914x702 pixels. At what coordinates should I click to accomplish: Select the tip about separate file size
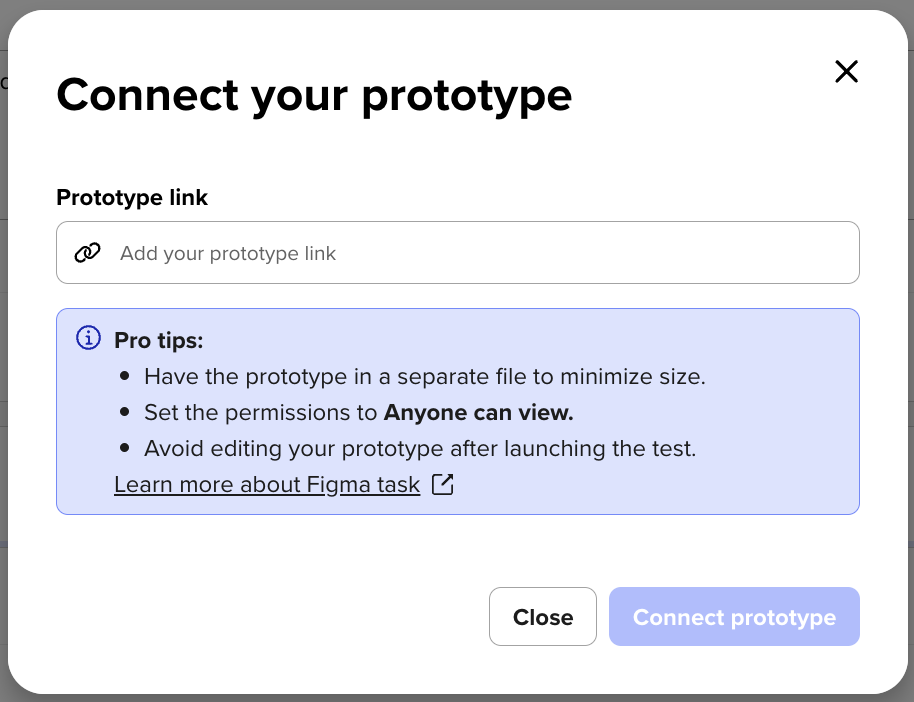coord(425,377)
